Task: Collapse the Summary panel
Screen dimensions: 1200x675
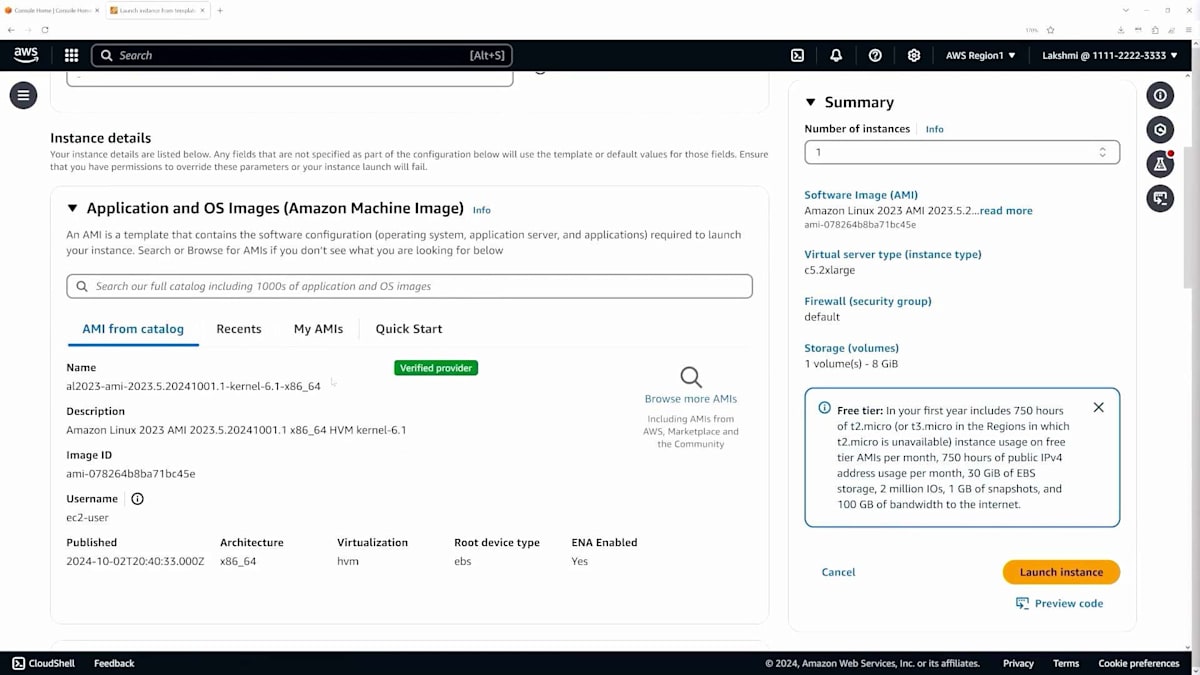Action: 811,103
